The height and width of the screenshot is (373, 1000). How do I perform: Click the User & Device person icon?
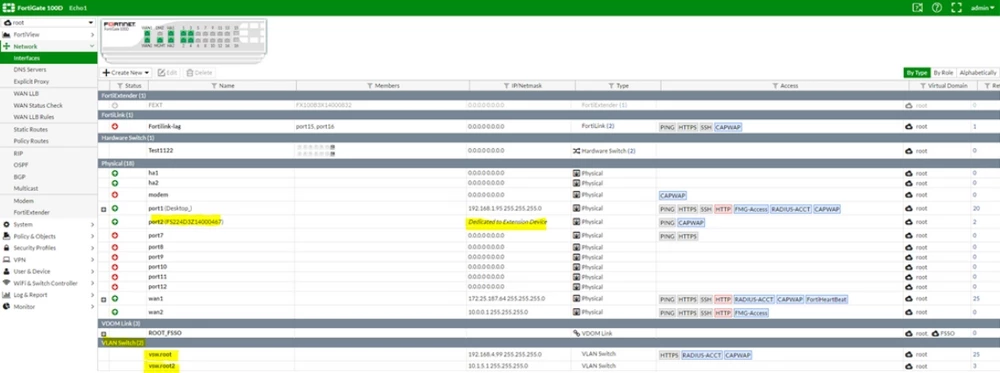(x=7, y=272)
